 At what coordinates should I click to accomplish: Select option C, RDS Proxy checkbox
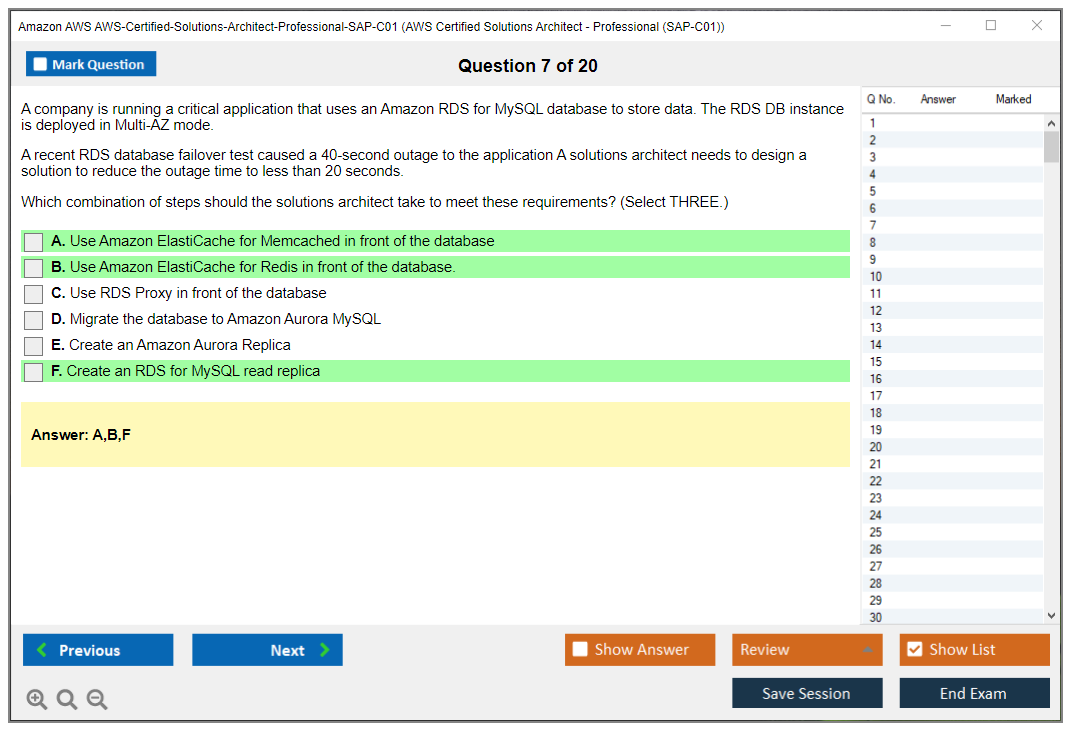tap(33, 294)
